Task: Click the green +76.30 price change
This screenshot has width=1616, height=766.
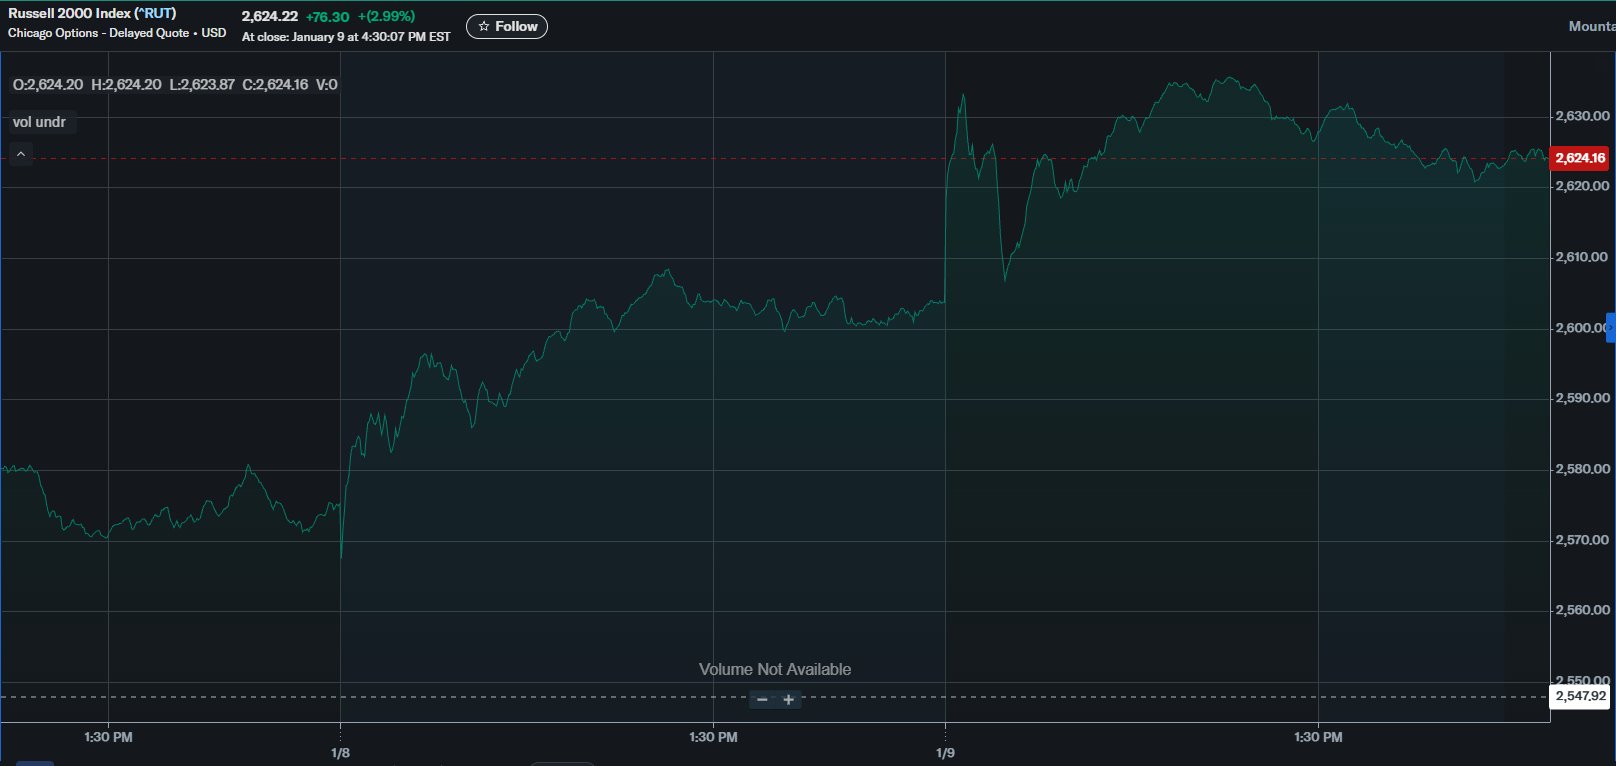Action: (x=327, y=17)
